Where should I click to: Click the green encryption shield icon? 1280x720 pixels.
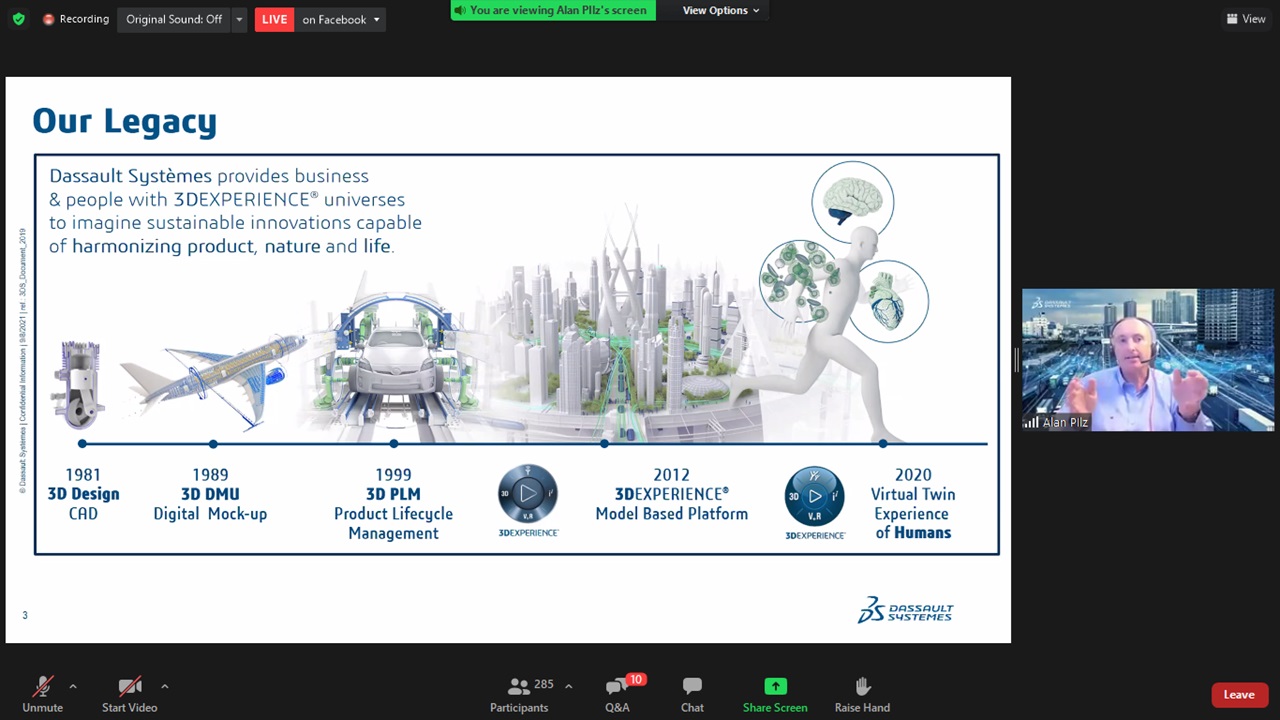18,19
